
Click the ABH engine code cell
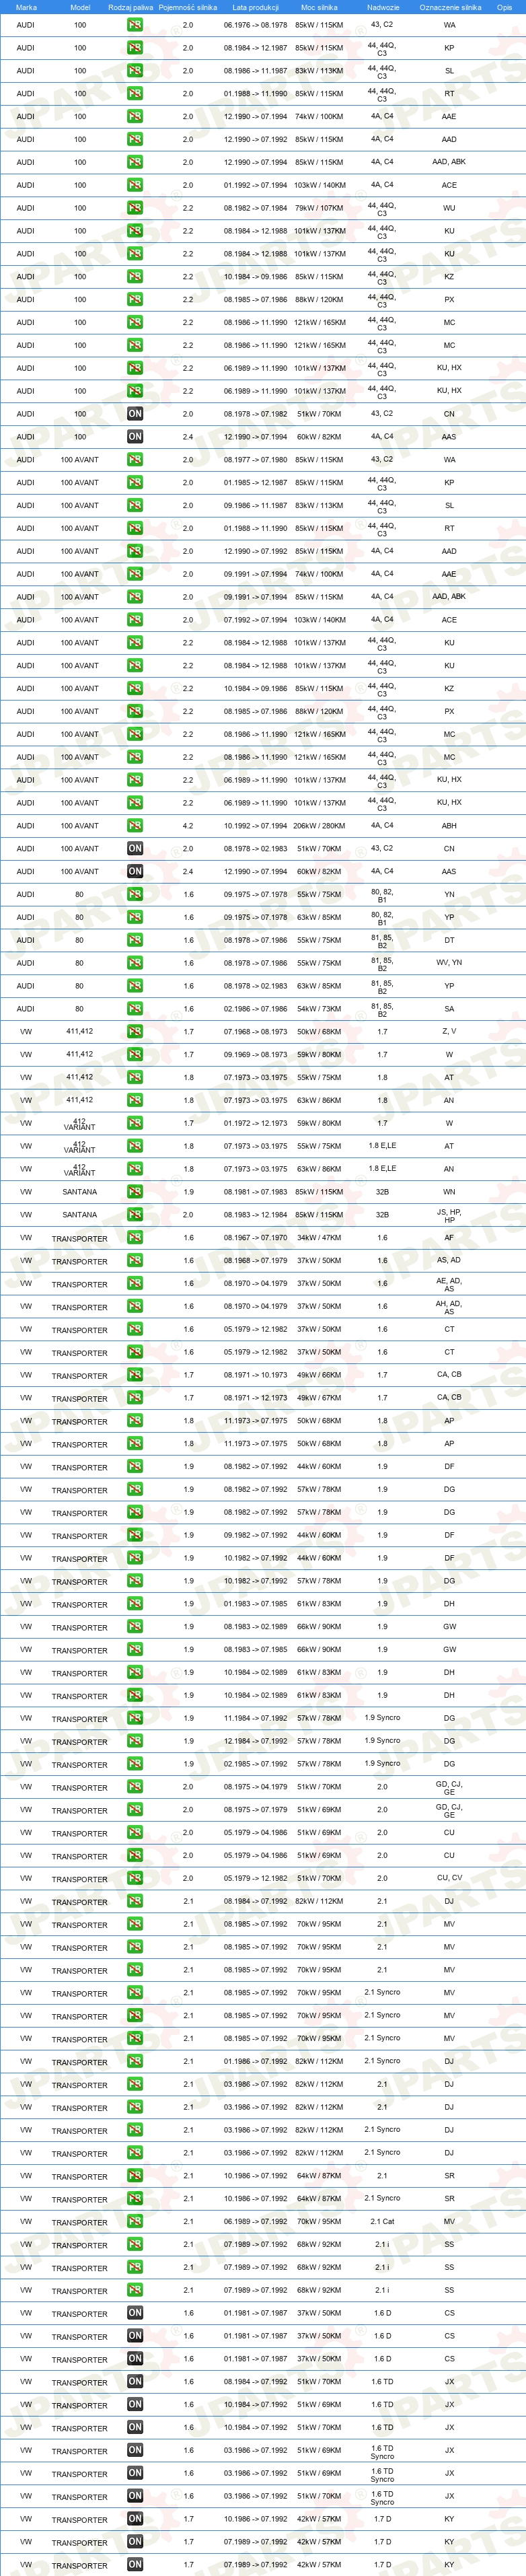pyautogui.click(x=449, y=826)
